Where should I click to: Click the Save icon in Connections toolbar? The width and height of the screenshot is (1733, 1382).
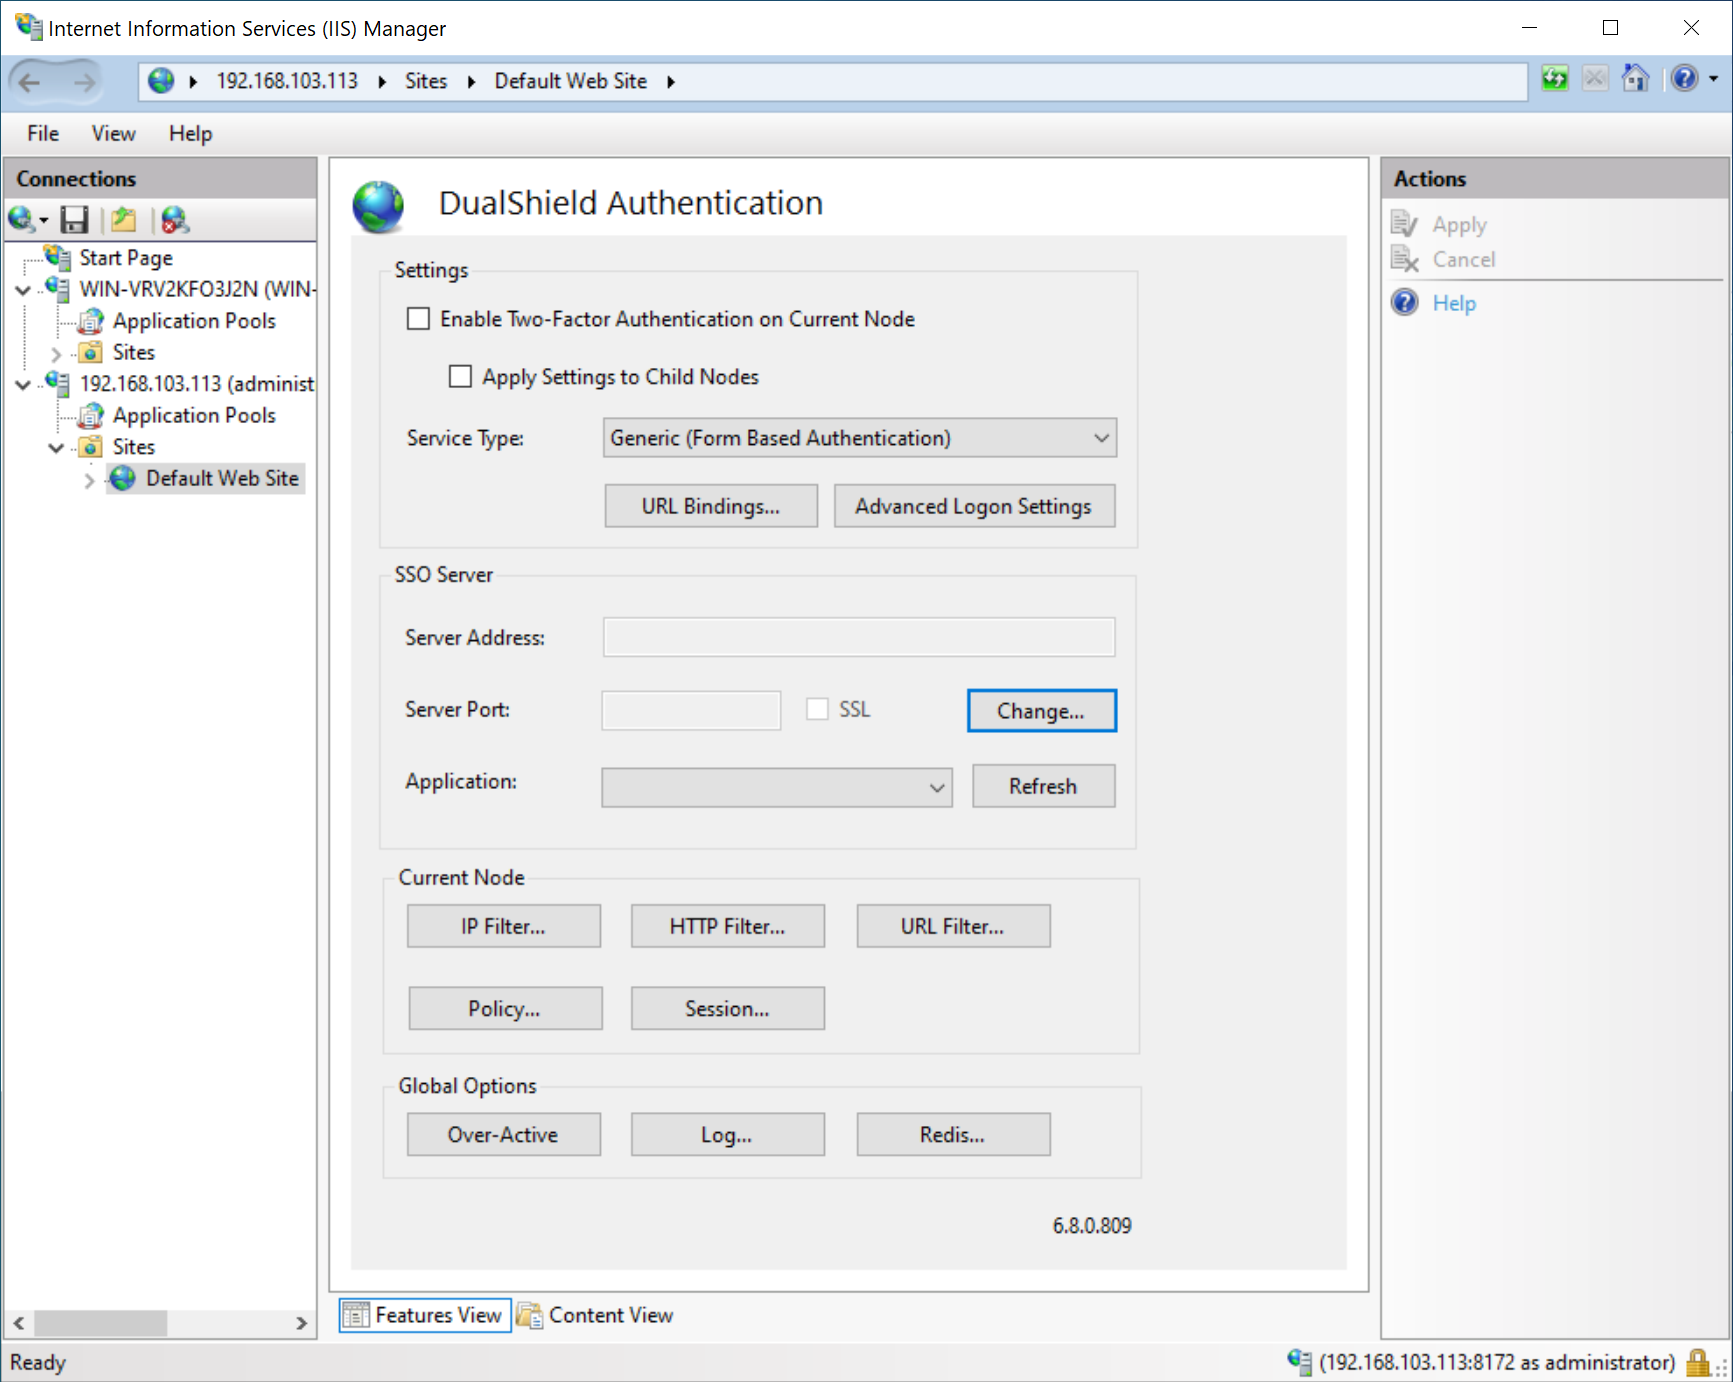75,219
